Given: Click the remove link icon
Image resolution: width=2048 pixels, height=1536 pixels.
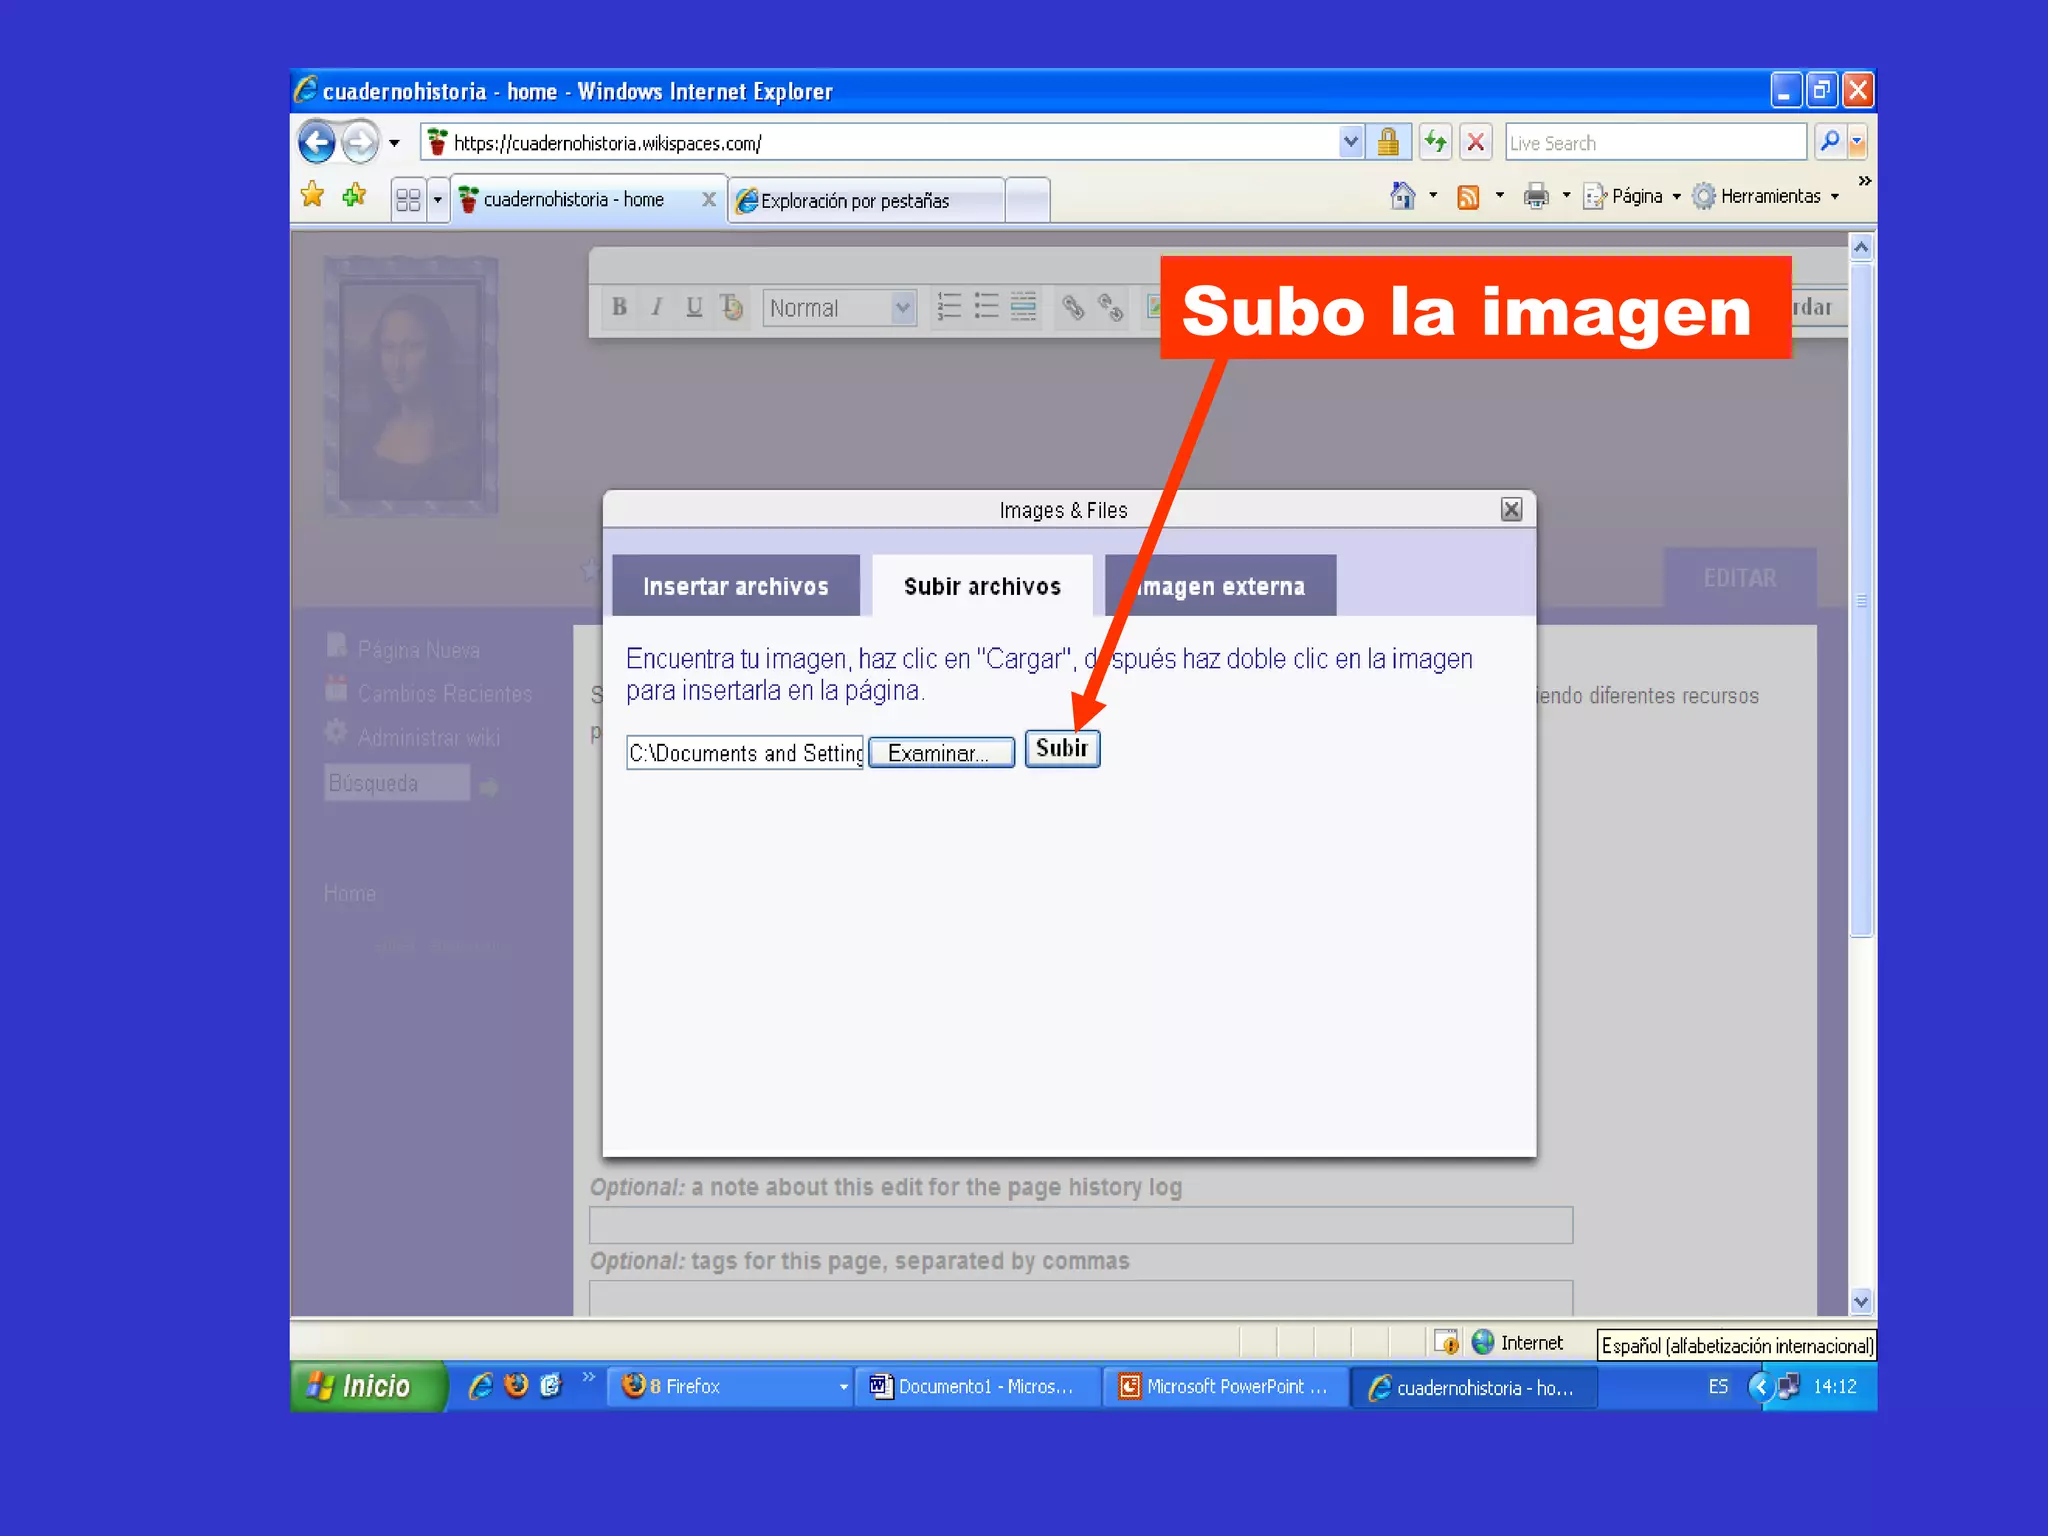Looking at the screenshot, I should pos(1110,307).
